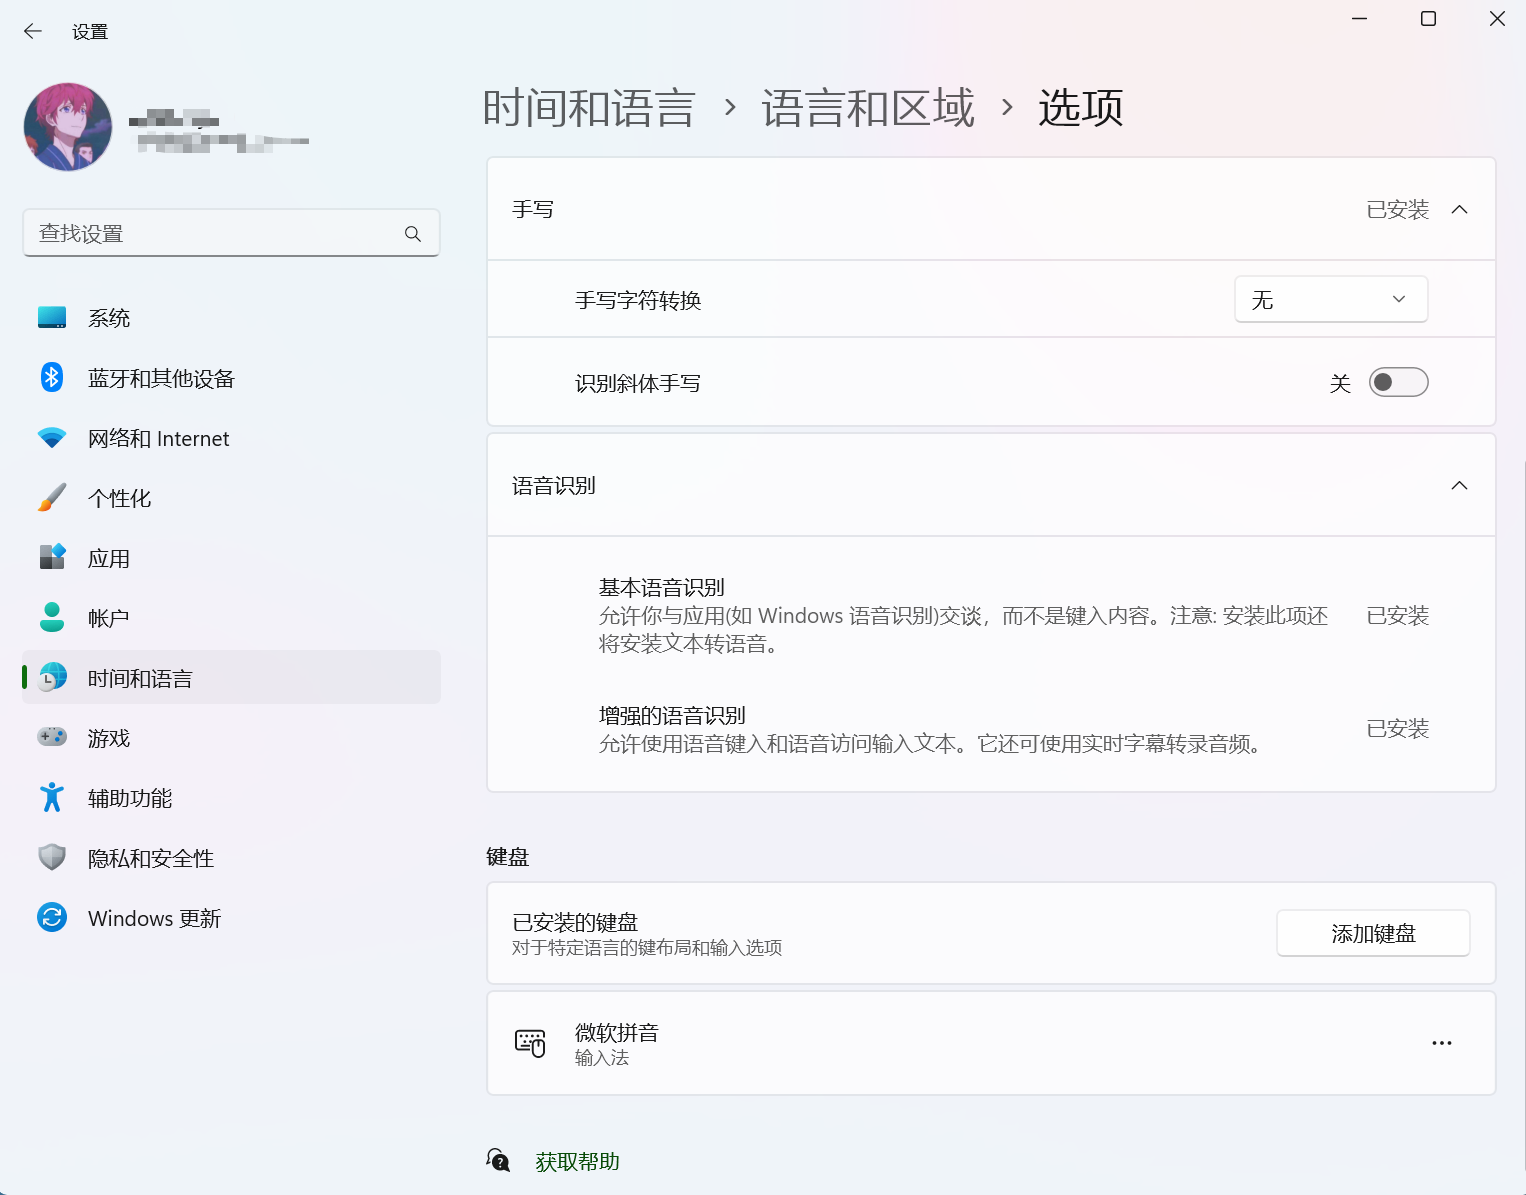Select 网络和 Internet menu label

[159, 438]
